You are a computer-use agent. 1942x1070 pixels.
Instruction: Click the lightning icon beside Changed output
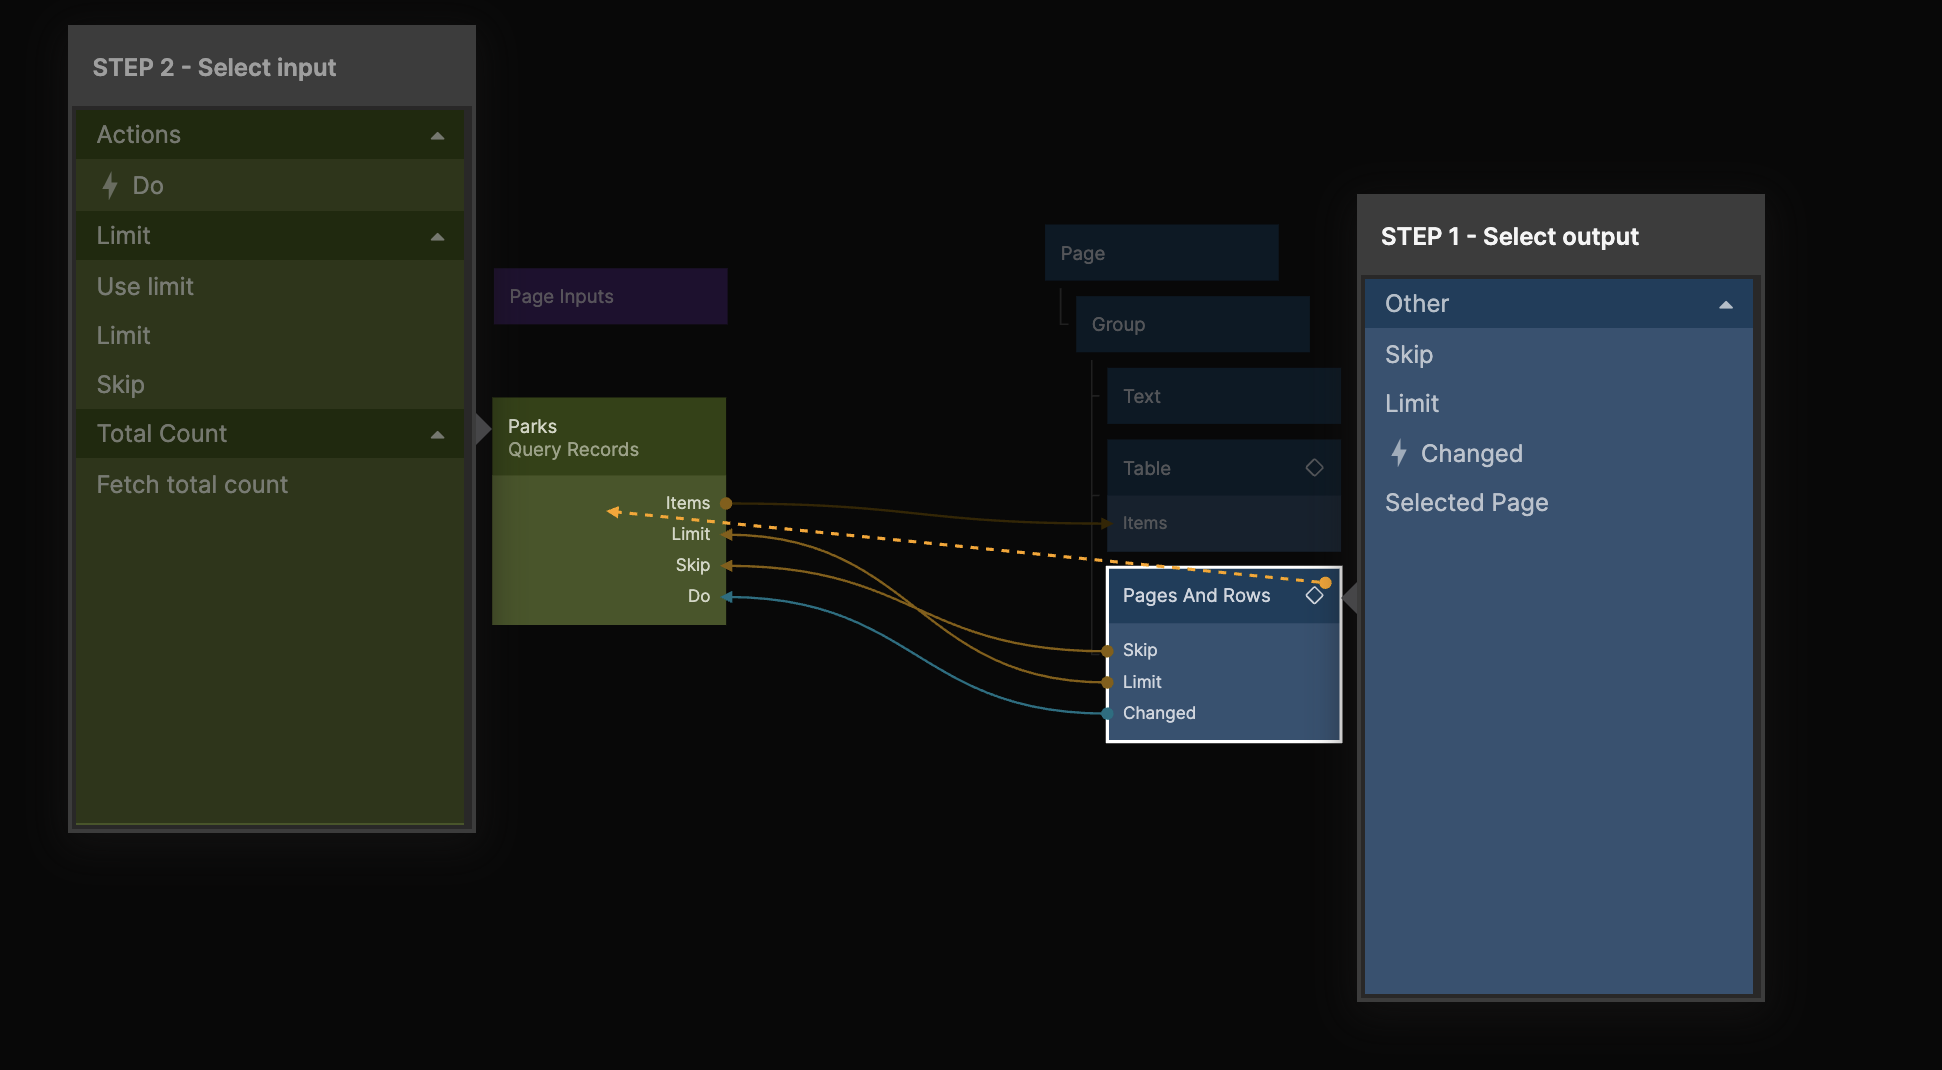pyautogui.click(x=1399, y=453)
